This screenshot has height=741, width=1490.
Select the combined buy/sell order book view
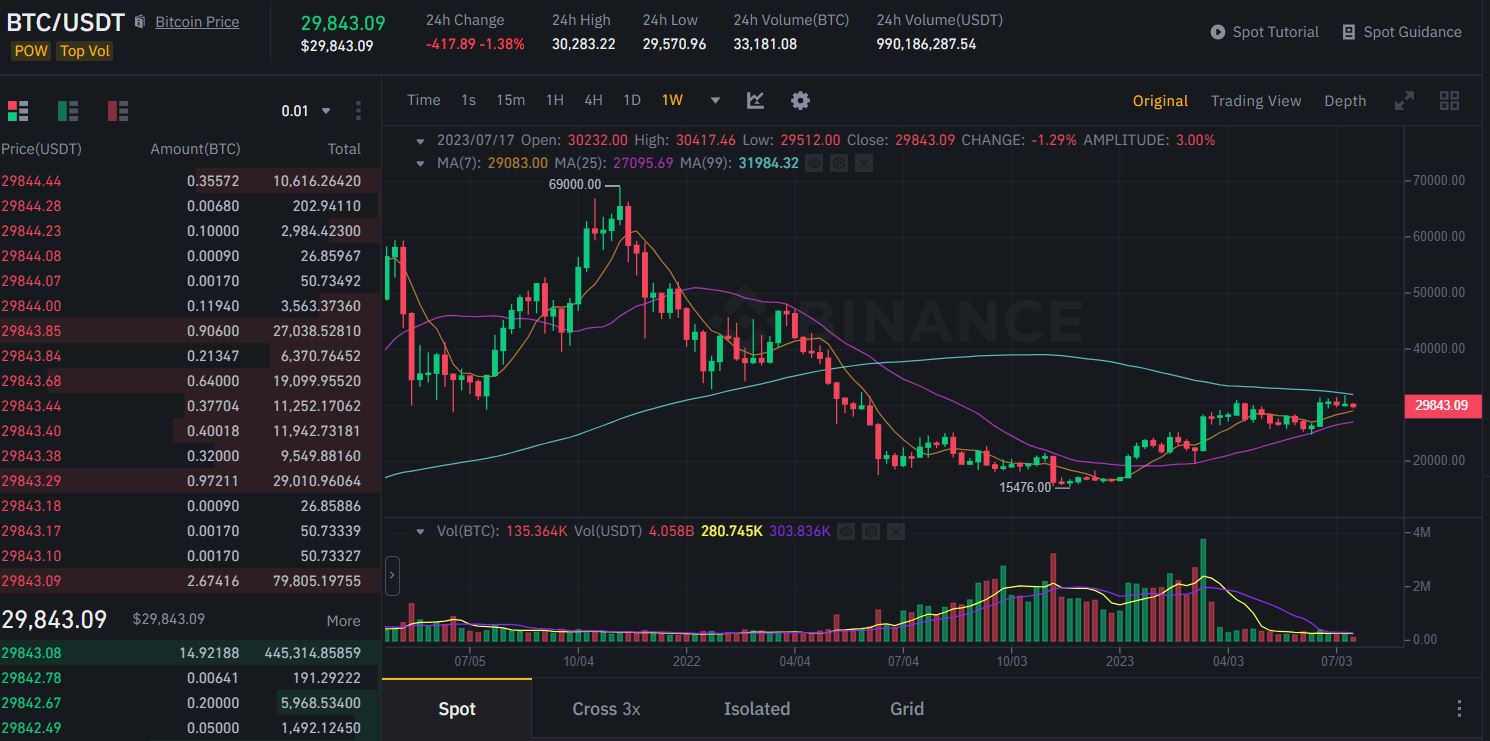click(17, 110)
